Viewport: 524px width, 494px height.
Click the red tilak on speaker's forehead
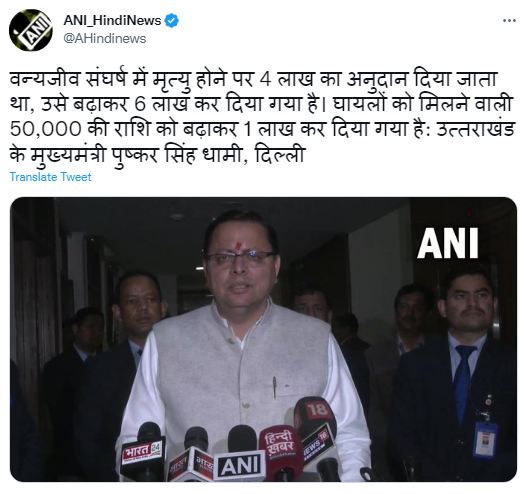click(238, 245)
